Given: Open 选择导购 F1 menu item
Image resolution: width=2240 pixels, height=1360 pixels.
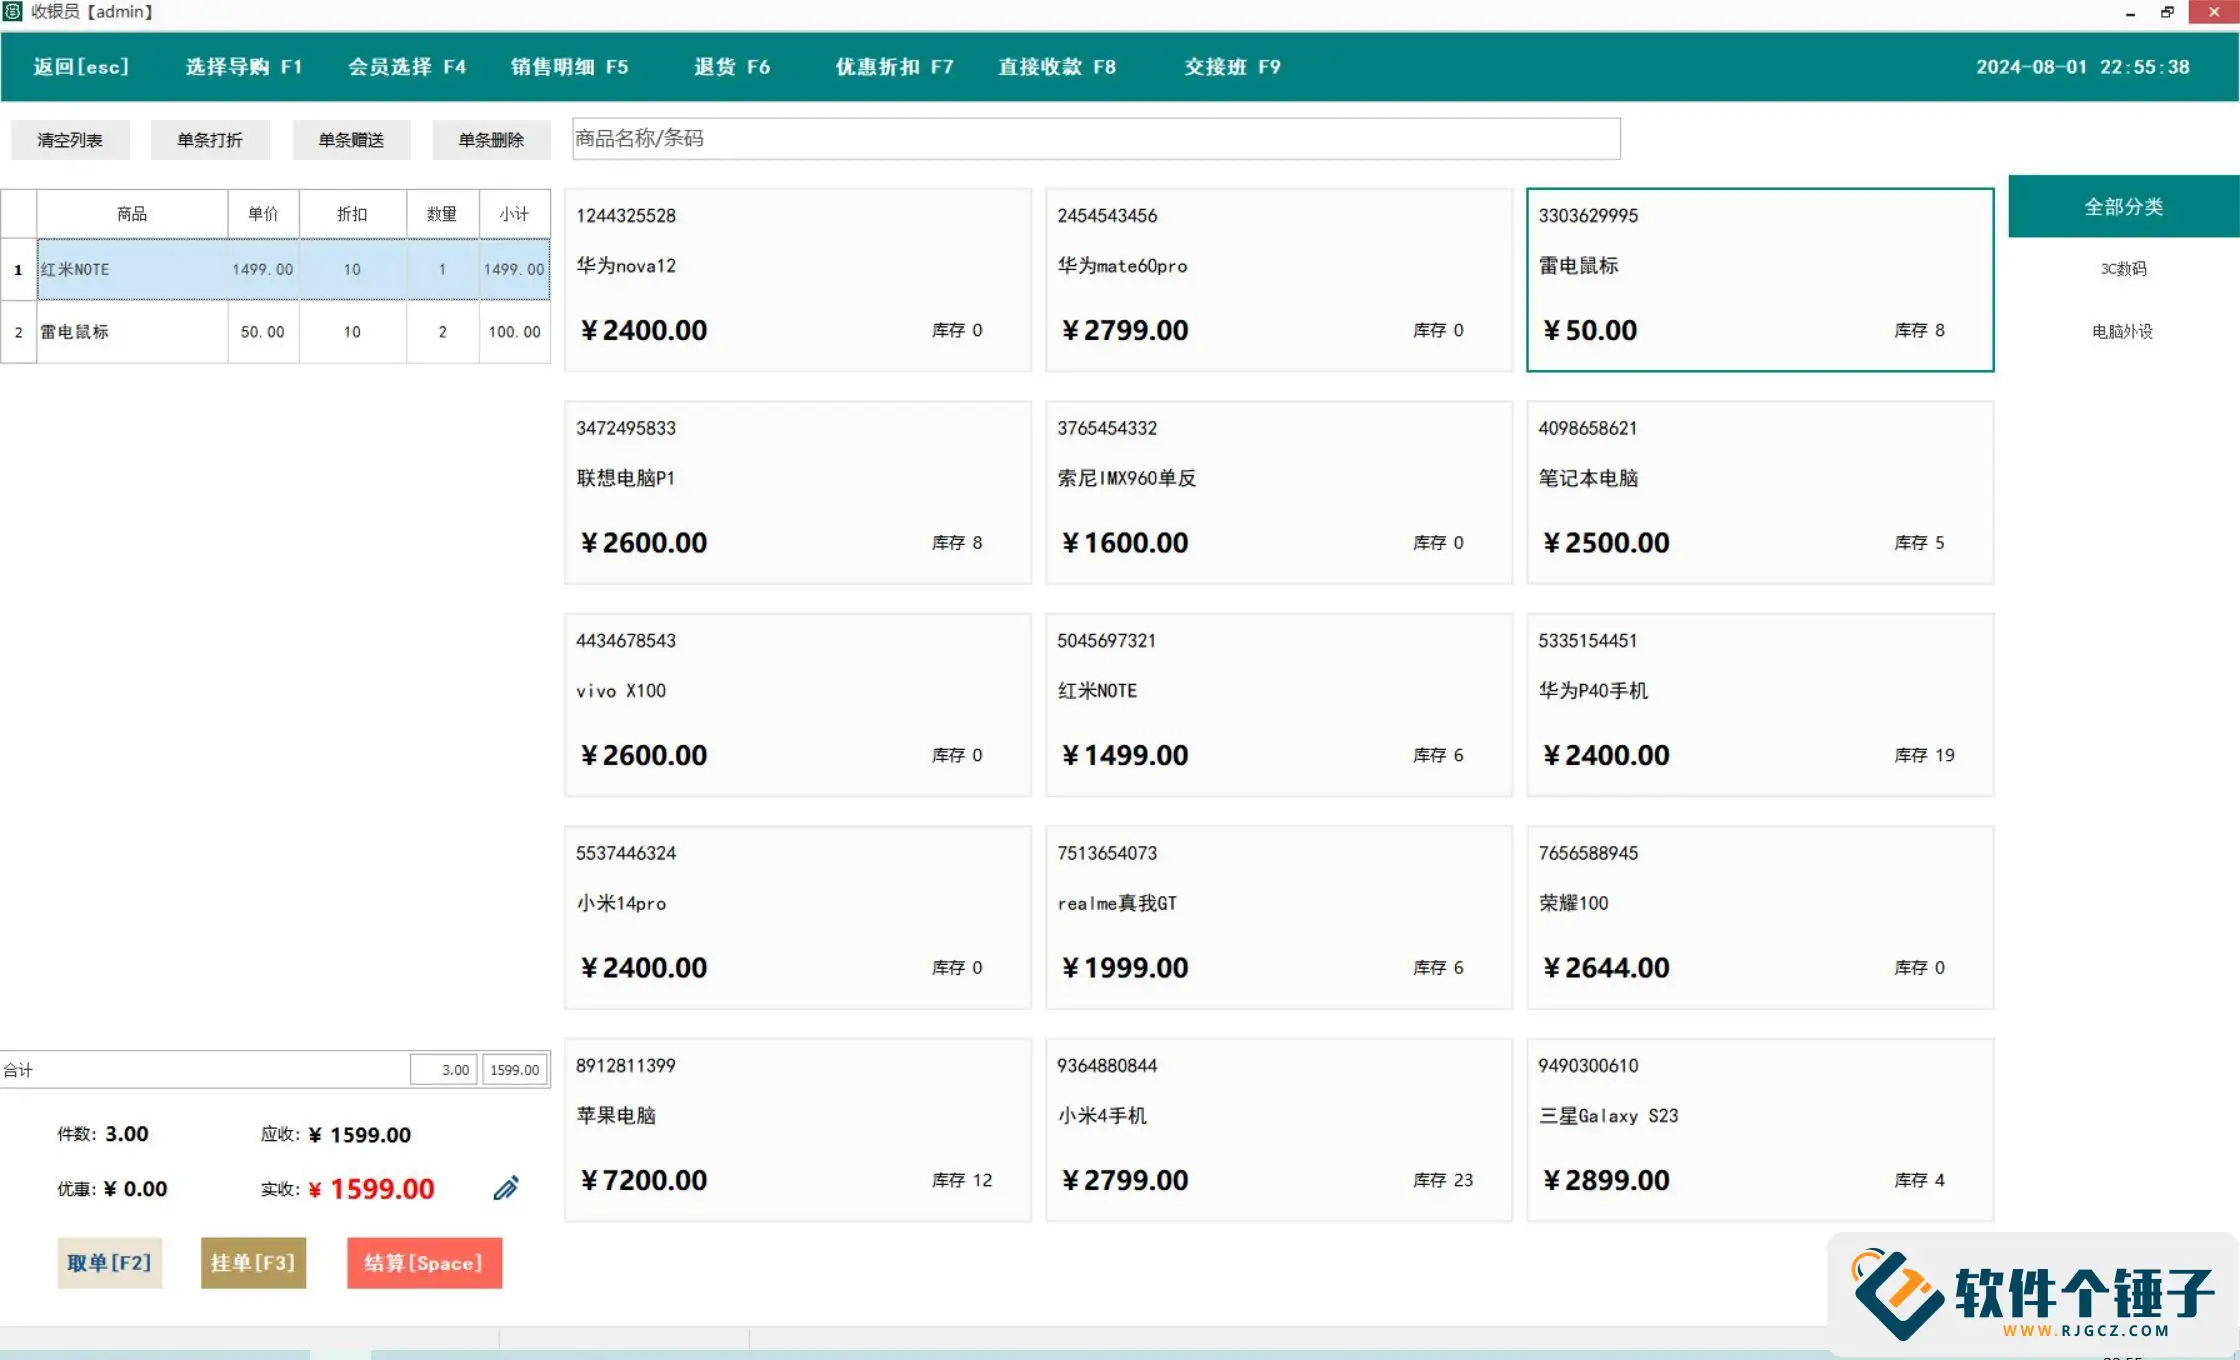Looking at the screenshot, I should (x=244, y=67).
